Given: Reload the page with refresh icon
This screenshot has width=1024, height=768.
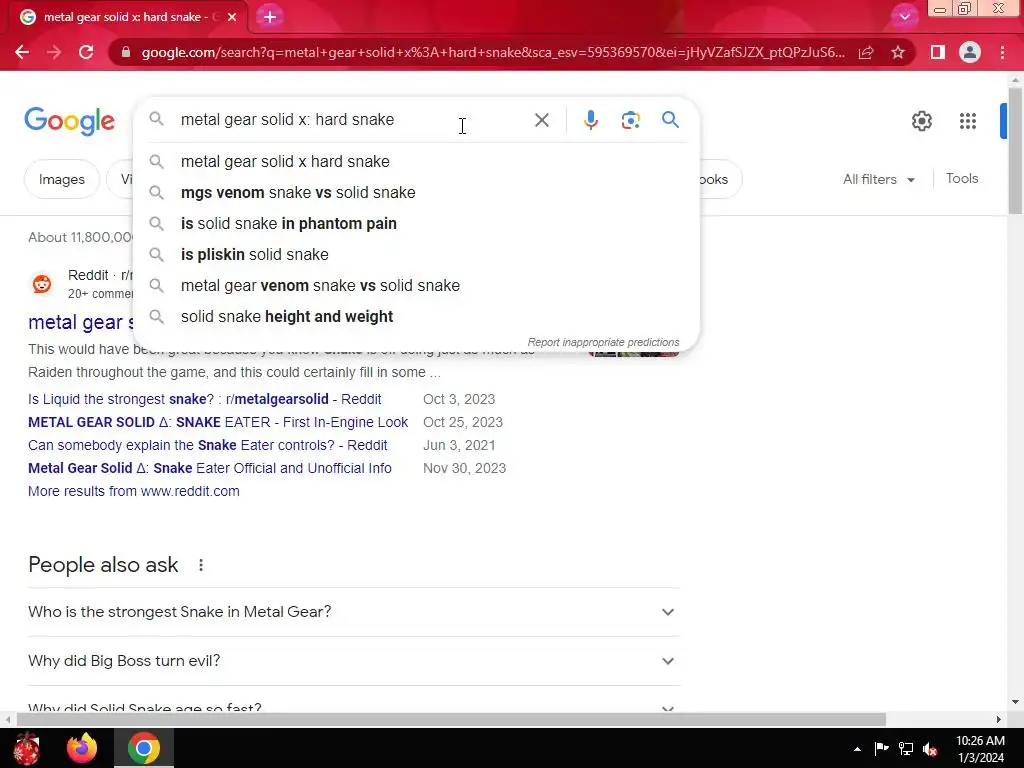Looking at the screenshot, I should tap(86, 52).
